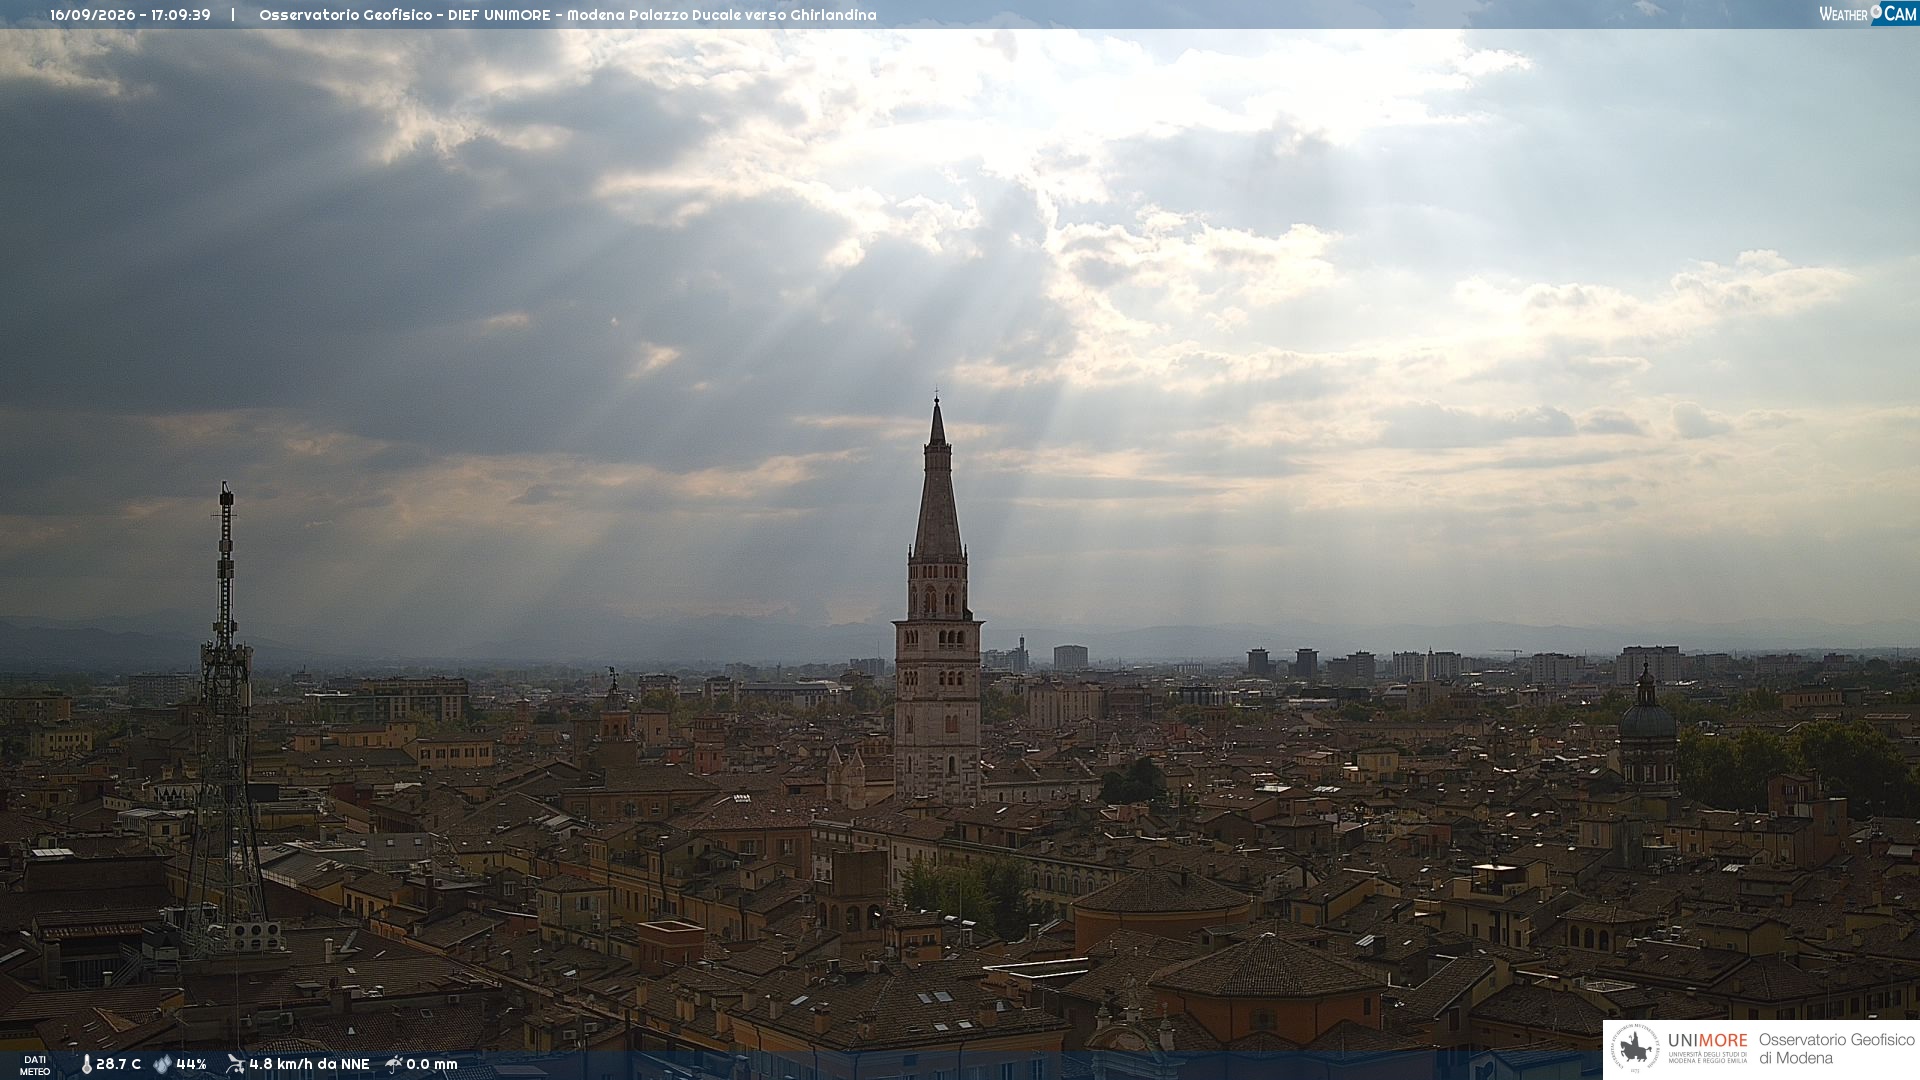Click Osservatorio Geofisico di Modena text
This screenshot has width=1920, height=1080.
[1836, 1049]
